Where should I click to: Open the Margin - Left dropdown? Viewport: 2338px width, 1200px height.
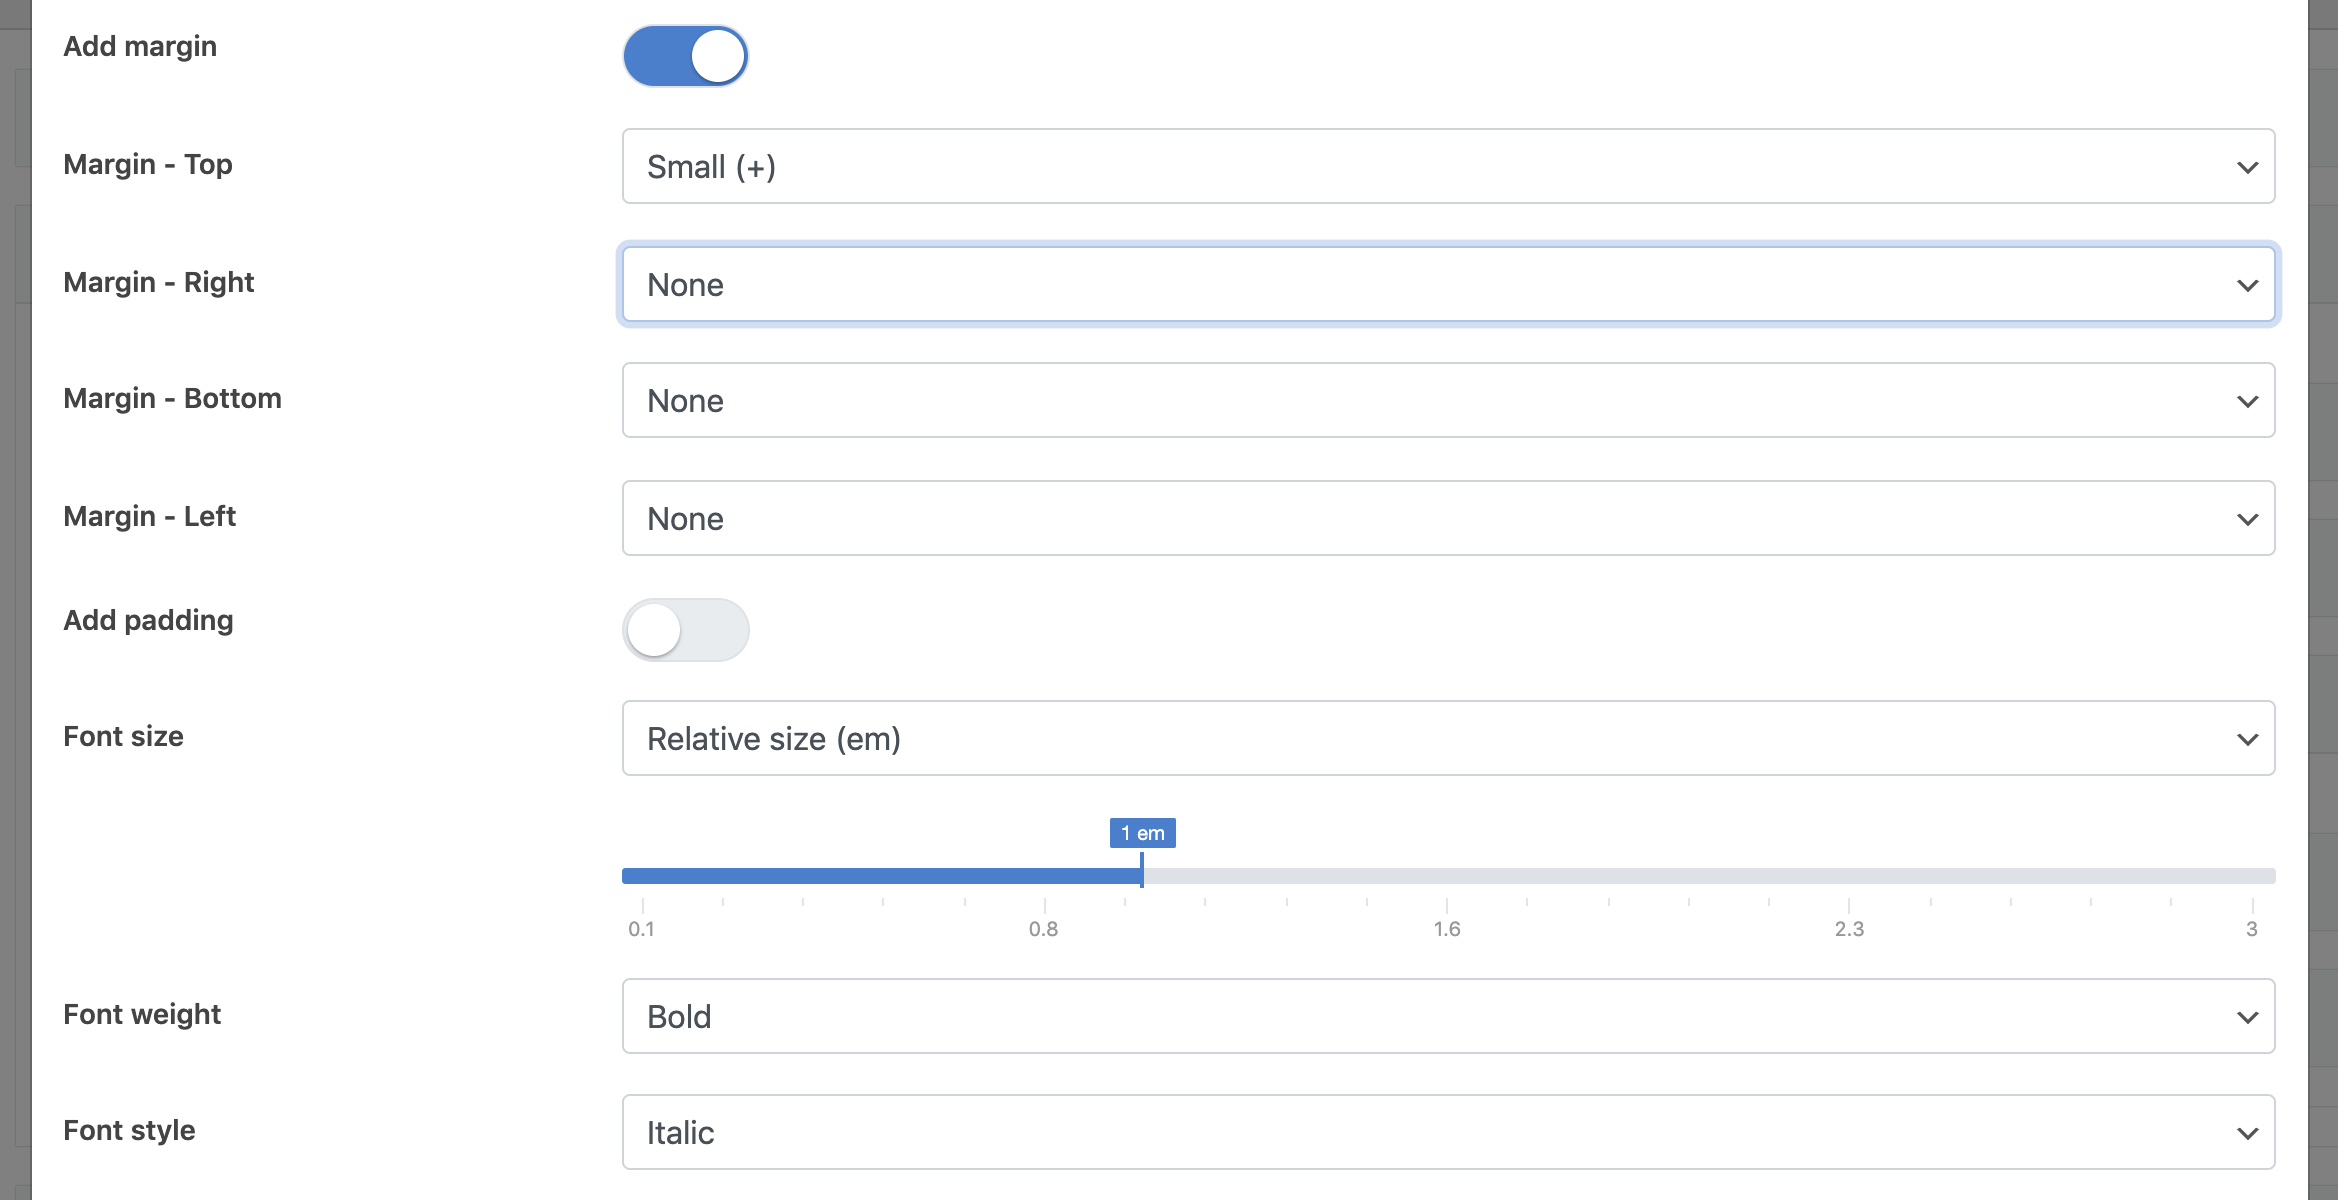click(1447, 518)
